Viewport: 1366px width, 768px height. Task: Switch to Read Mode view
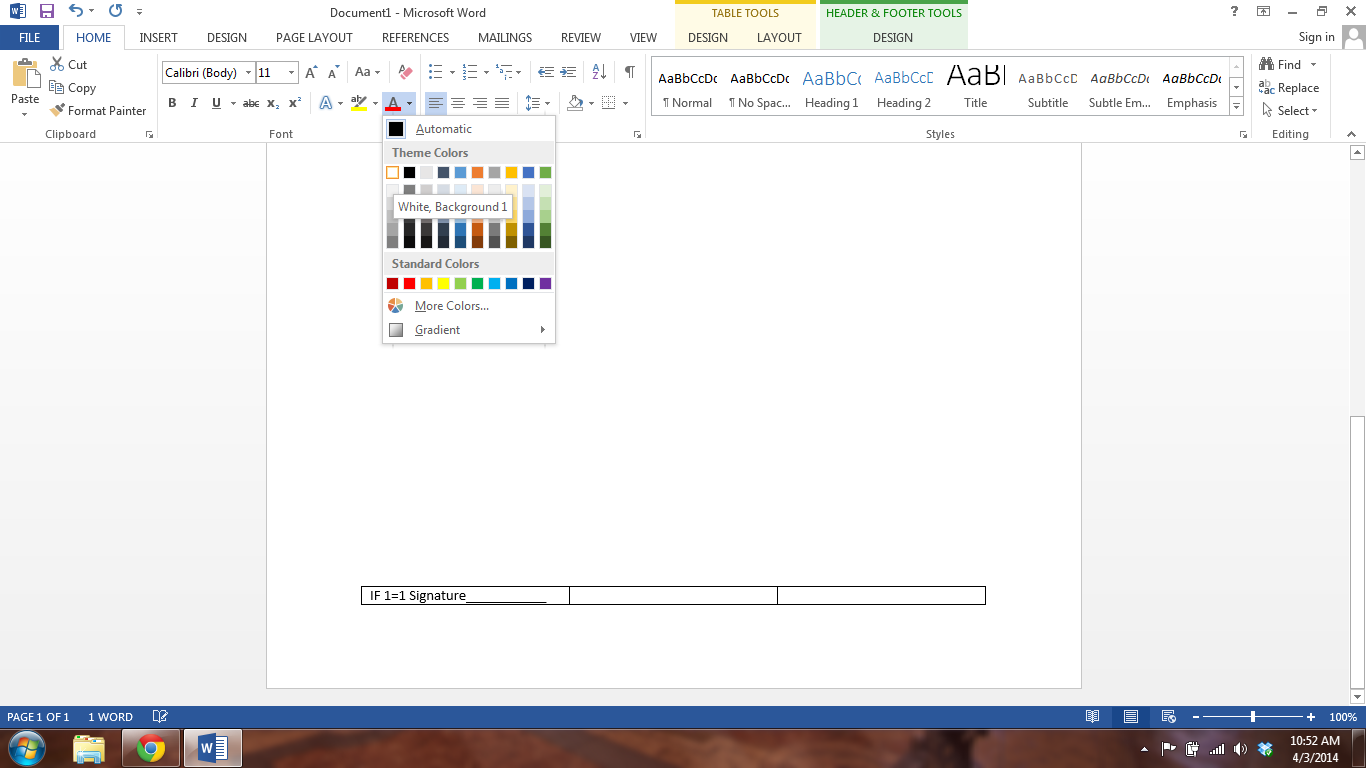click(x=1093, y=717)
